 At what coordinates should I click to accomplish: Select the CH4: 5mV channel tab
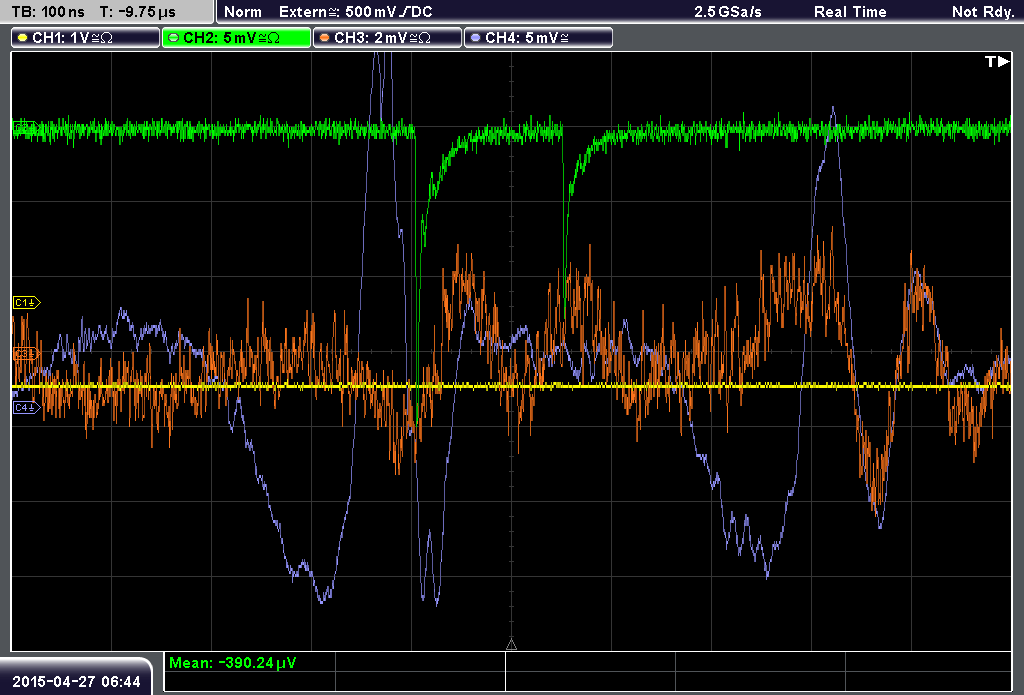(538, 38)
